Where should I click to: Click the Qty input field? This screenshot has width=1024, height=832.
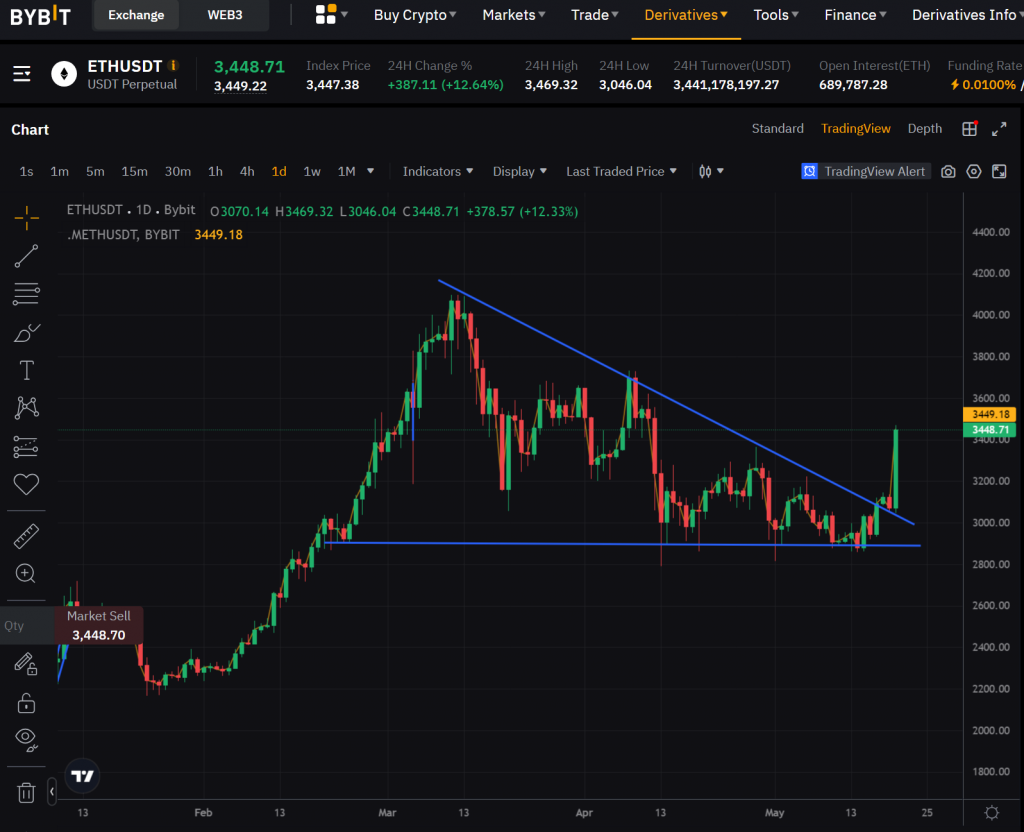point(27,626)
